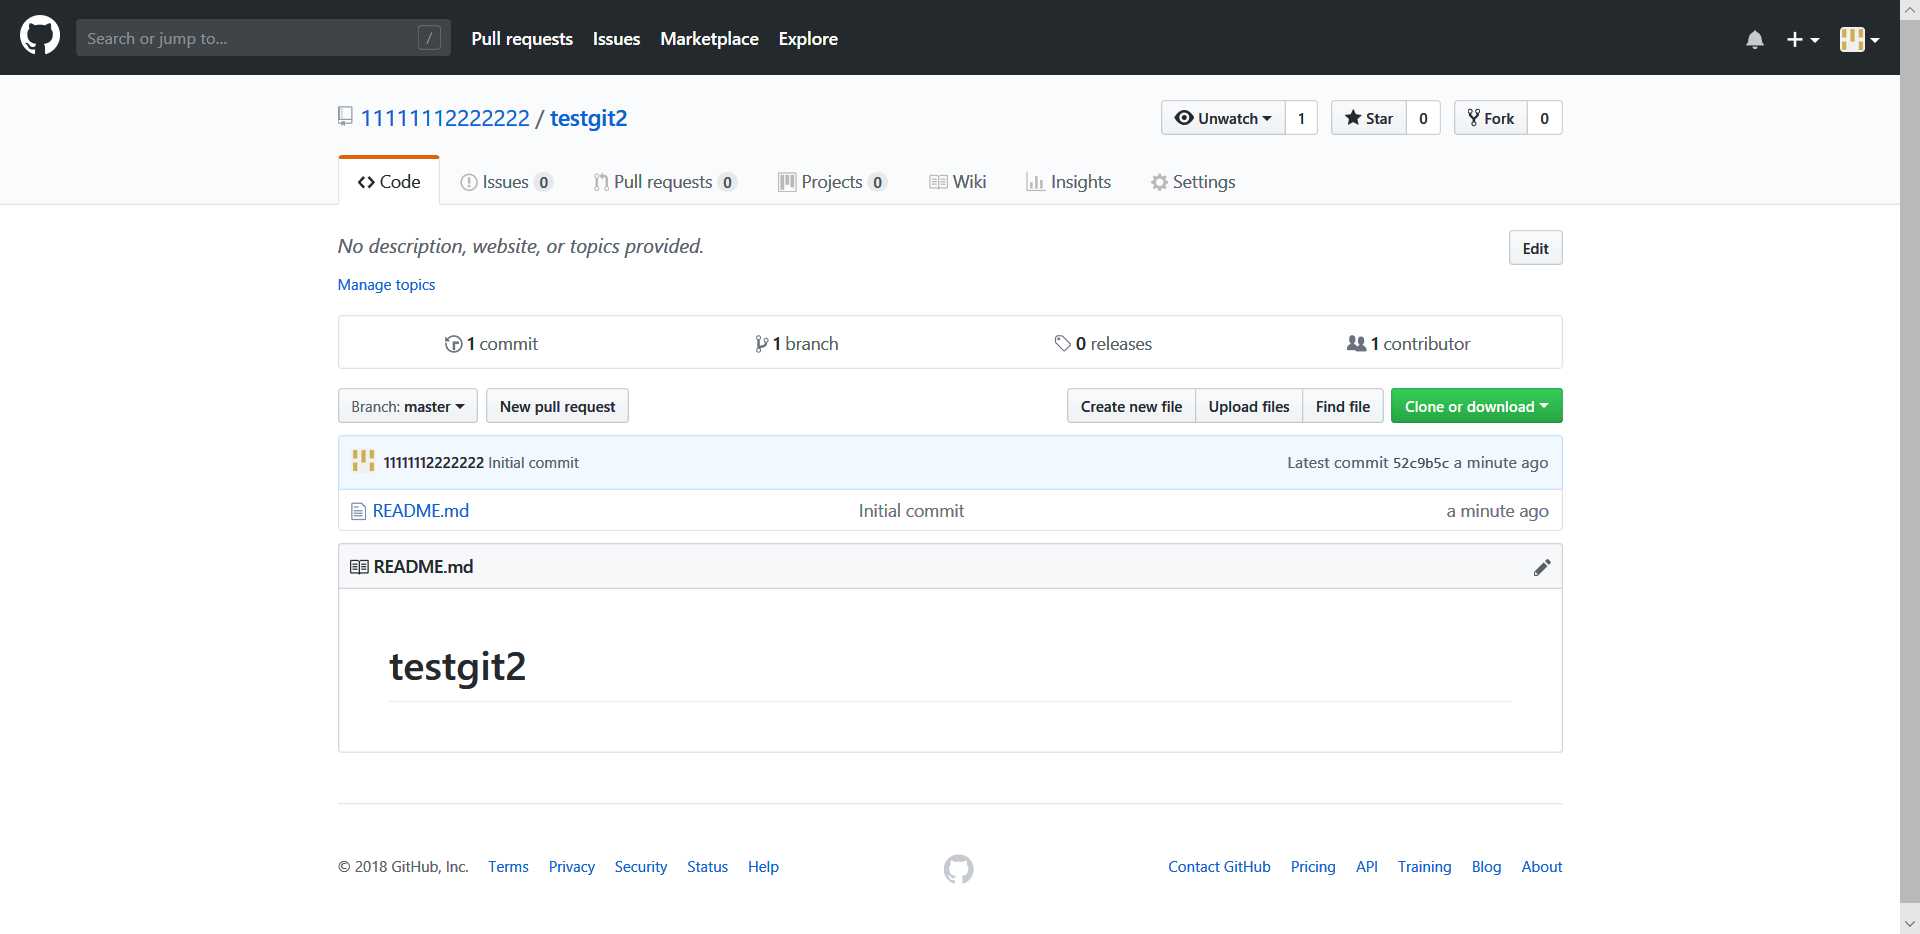This screenshot has height=934, width=1920.
Task: View 0 releases
Action: 1103,343
